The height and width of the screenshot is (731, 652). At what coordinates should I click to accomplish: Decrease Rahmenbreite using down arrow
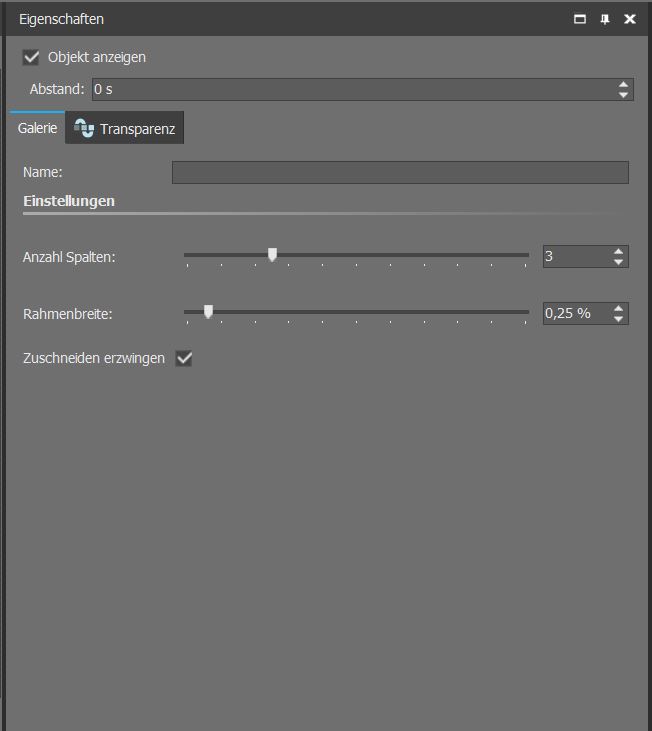pyautogui.click(x=619, y=319)
